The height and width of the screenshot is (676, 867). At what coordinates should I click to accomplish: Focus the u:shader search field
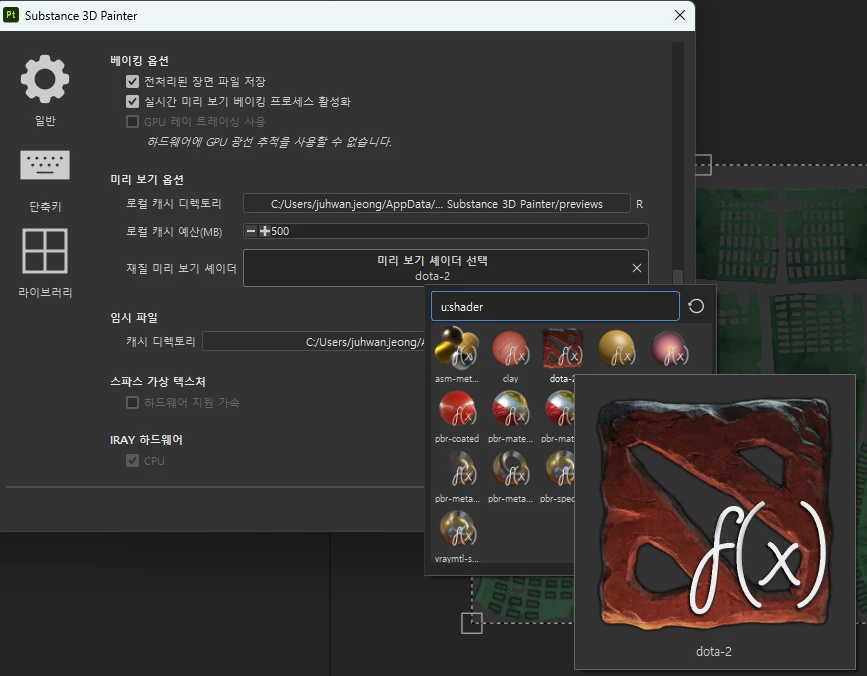555,306
